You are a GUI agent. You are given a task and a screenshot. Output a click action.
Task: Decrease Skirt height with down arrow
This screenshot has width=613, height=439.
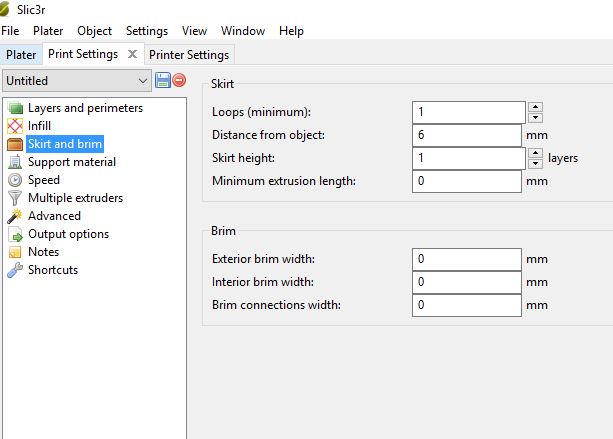[535, 163]
